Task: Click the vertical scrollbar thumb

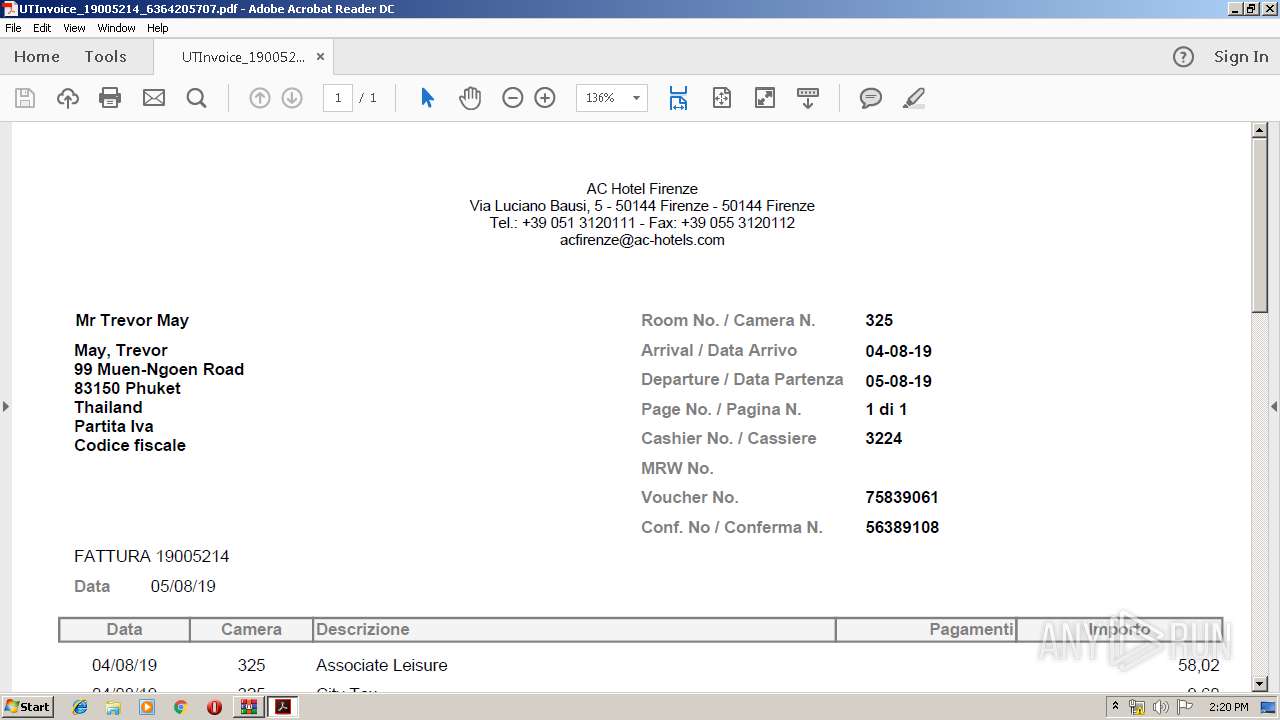Action: 1260,225
